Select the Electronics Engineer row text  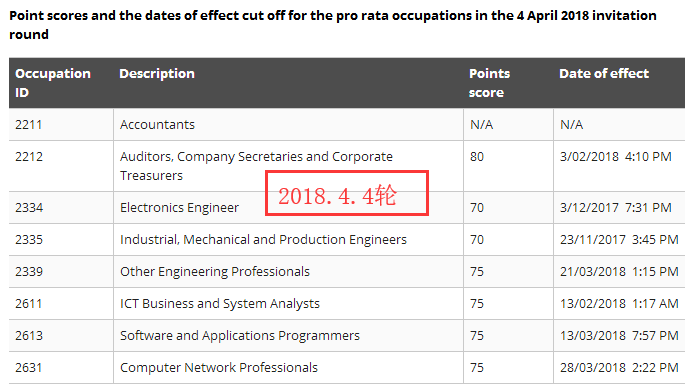(179, 208)
